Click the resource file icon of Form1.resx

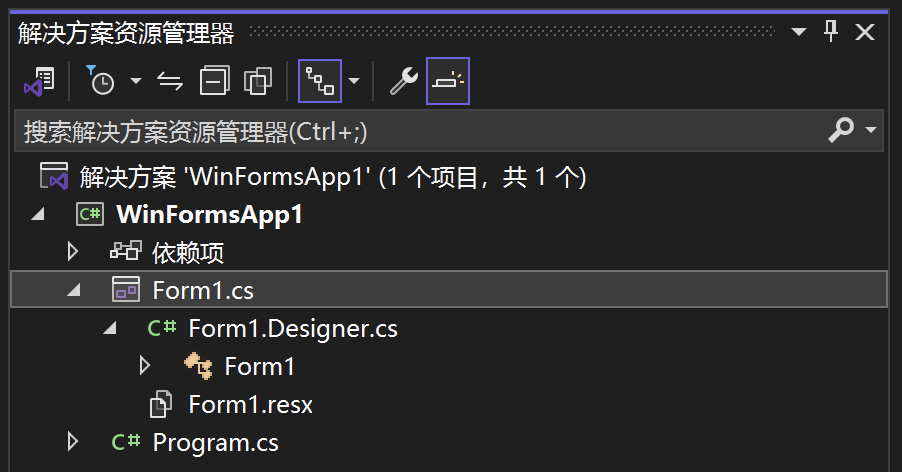tap(160, 404)
